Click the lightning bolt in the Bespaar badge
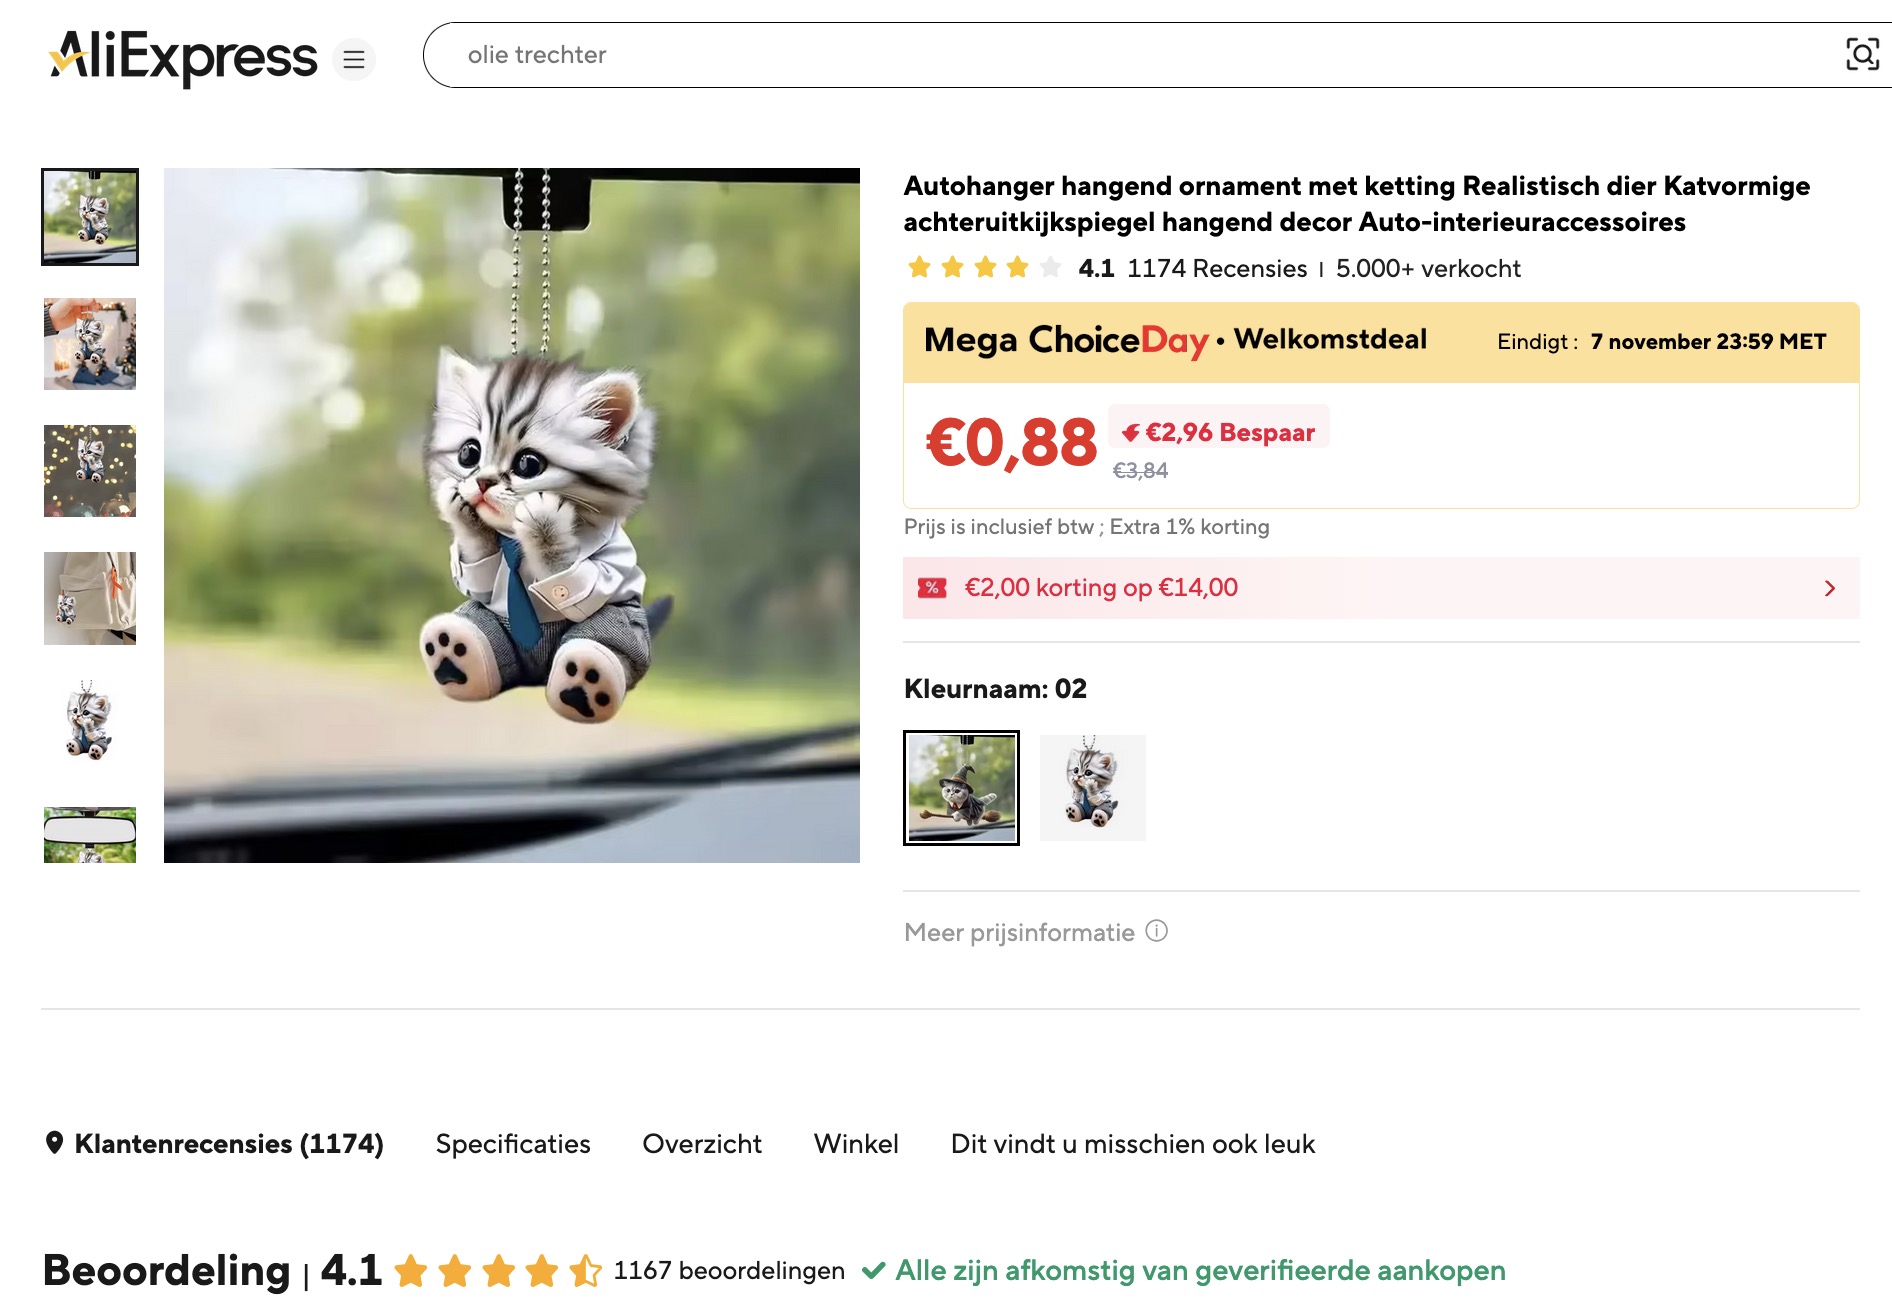 point(1132,432)
